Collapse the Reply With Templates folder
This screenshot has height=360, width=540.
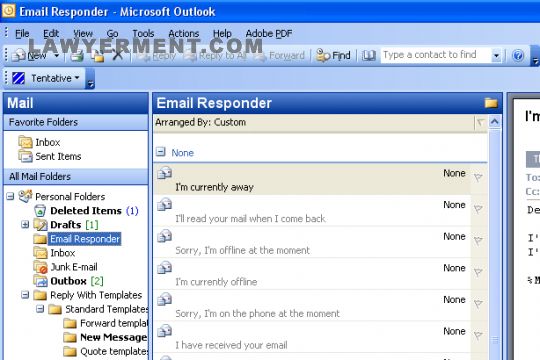[x=25, y=295]
